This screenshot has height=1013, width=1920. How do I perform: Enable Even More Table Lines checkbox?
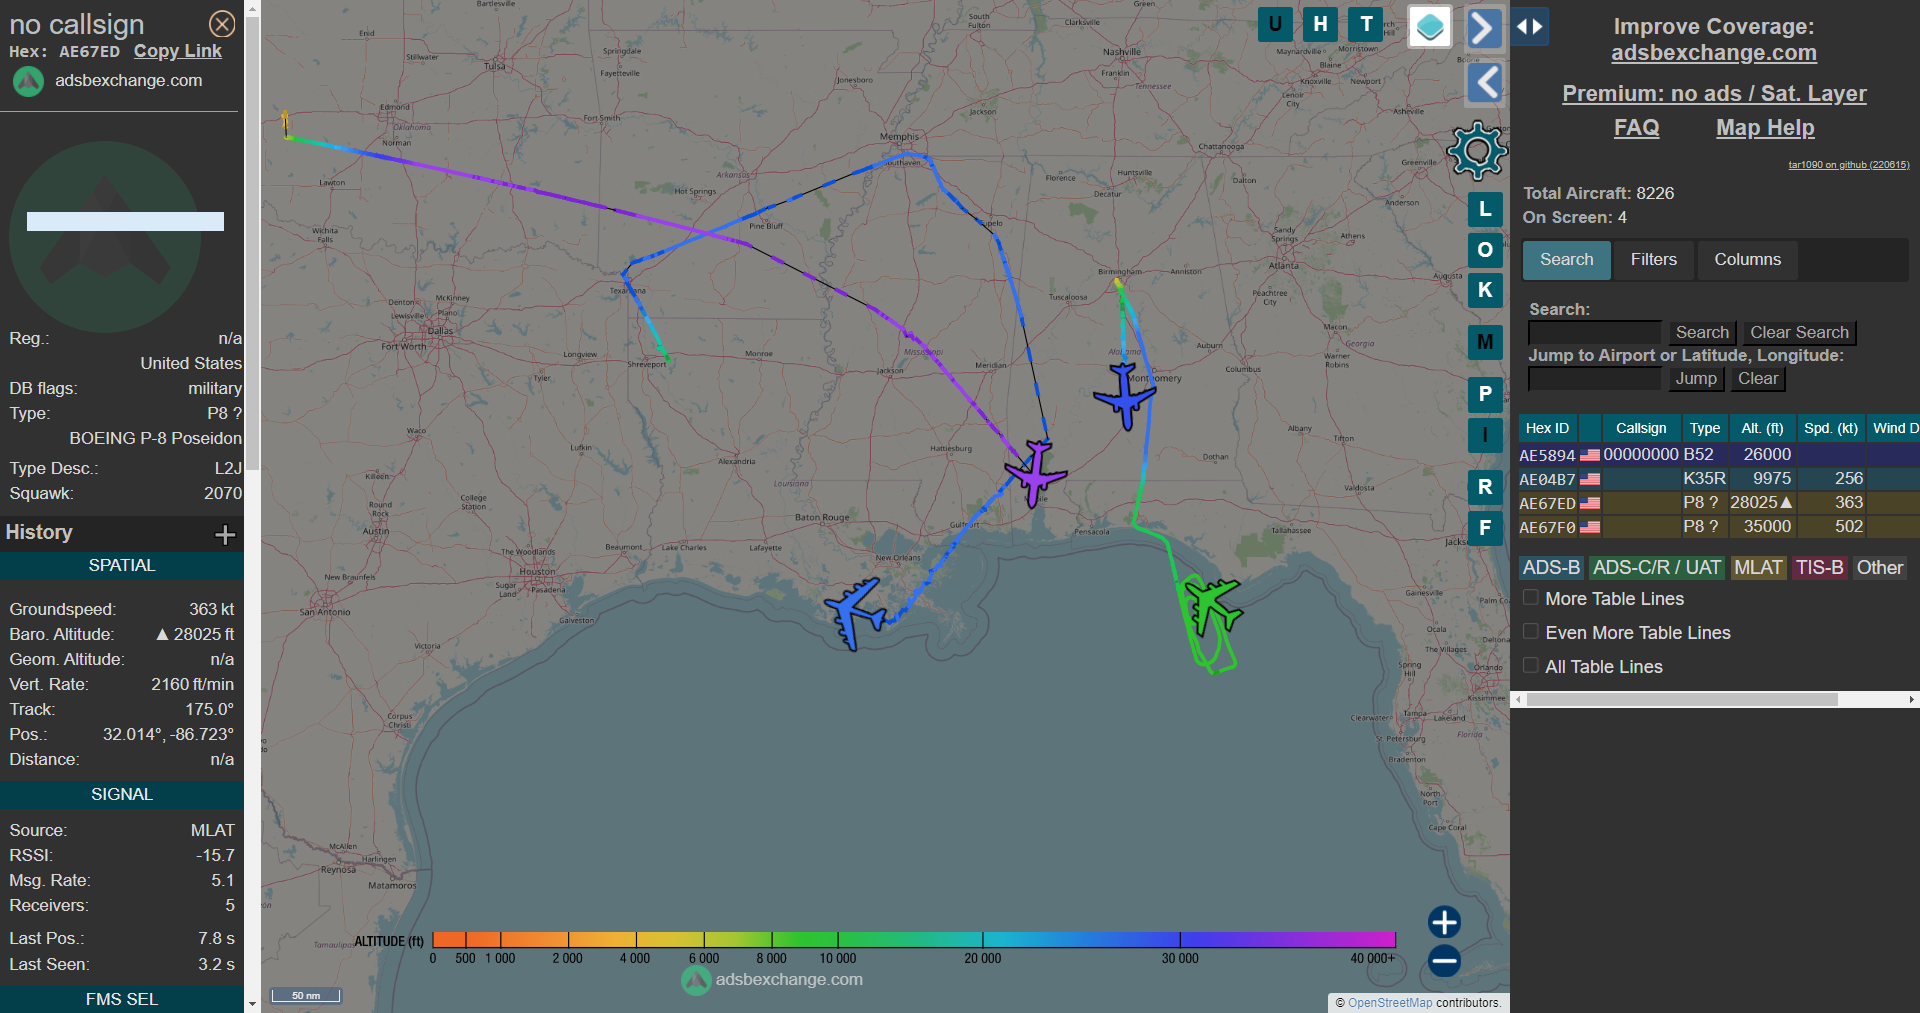coord(1530,631)
